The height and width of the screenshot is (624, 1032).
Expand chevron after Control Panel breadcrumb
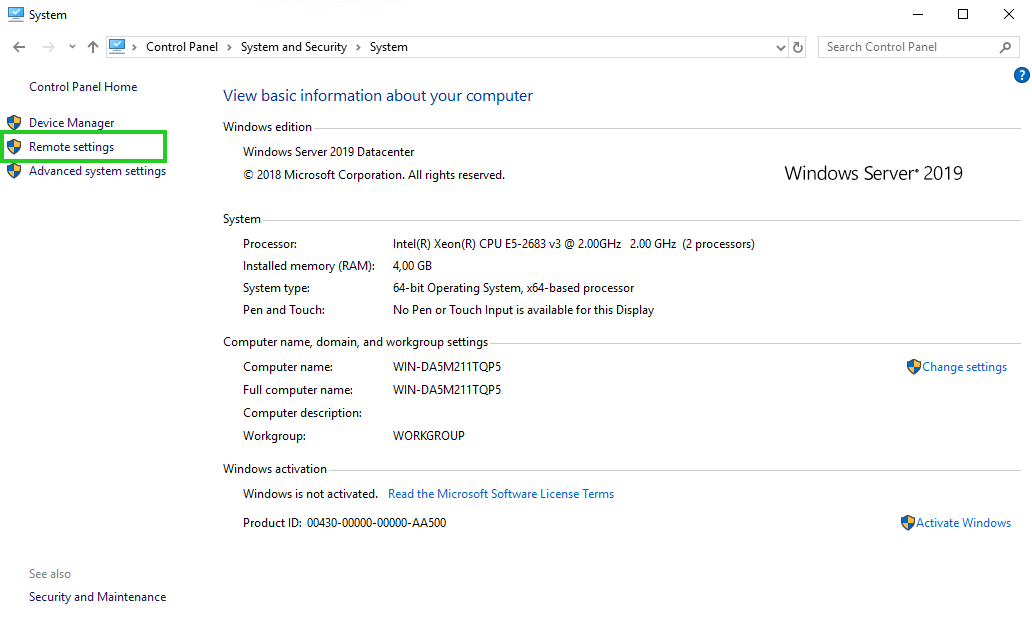229,47
